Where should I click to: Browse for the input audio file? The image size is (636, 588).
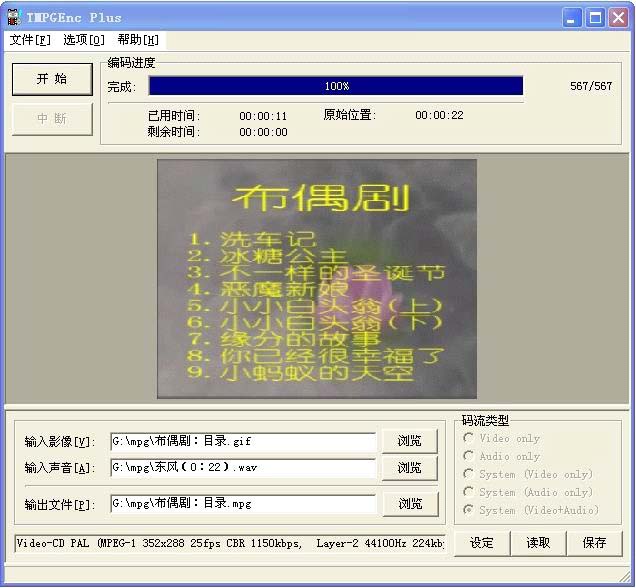coord(410,467)
